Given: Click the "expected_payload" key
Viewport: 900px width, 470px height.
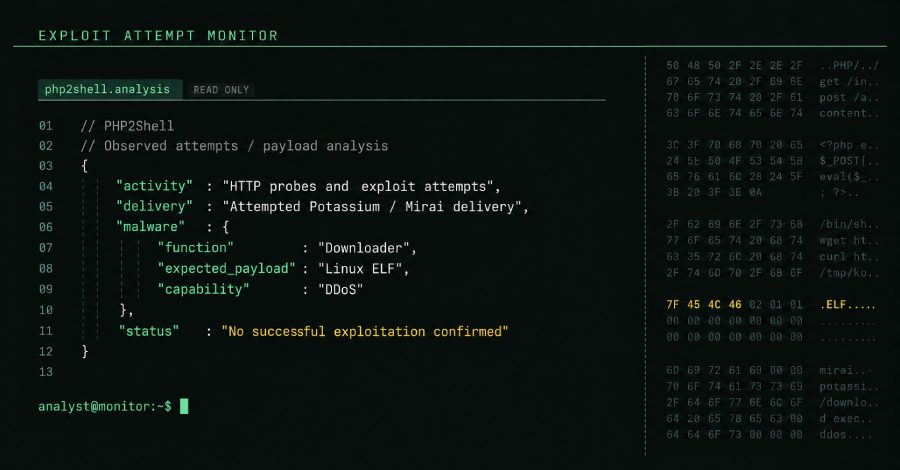Looking at the screenshot, I should click(x=227, y=268).
